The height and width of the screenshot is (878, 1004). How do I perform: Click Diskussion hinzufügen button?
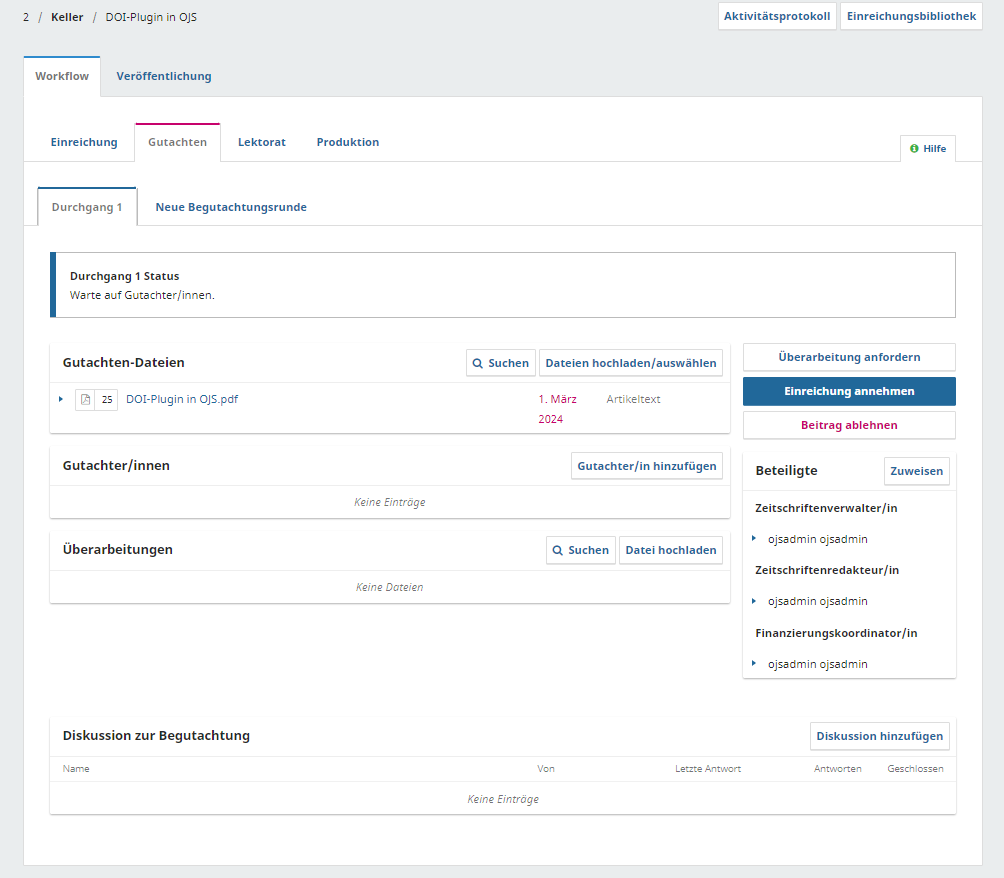pos(879,736)
